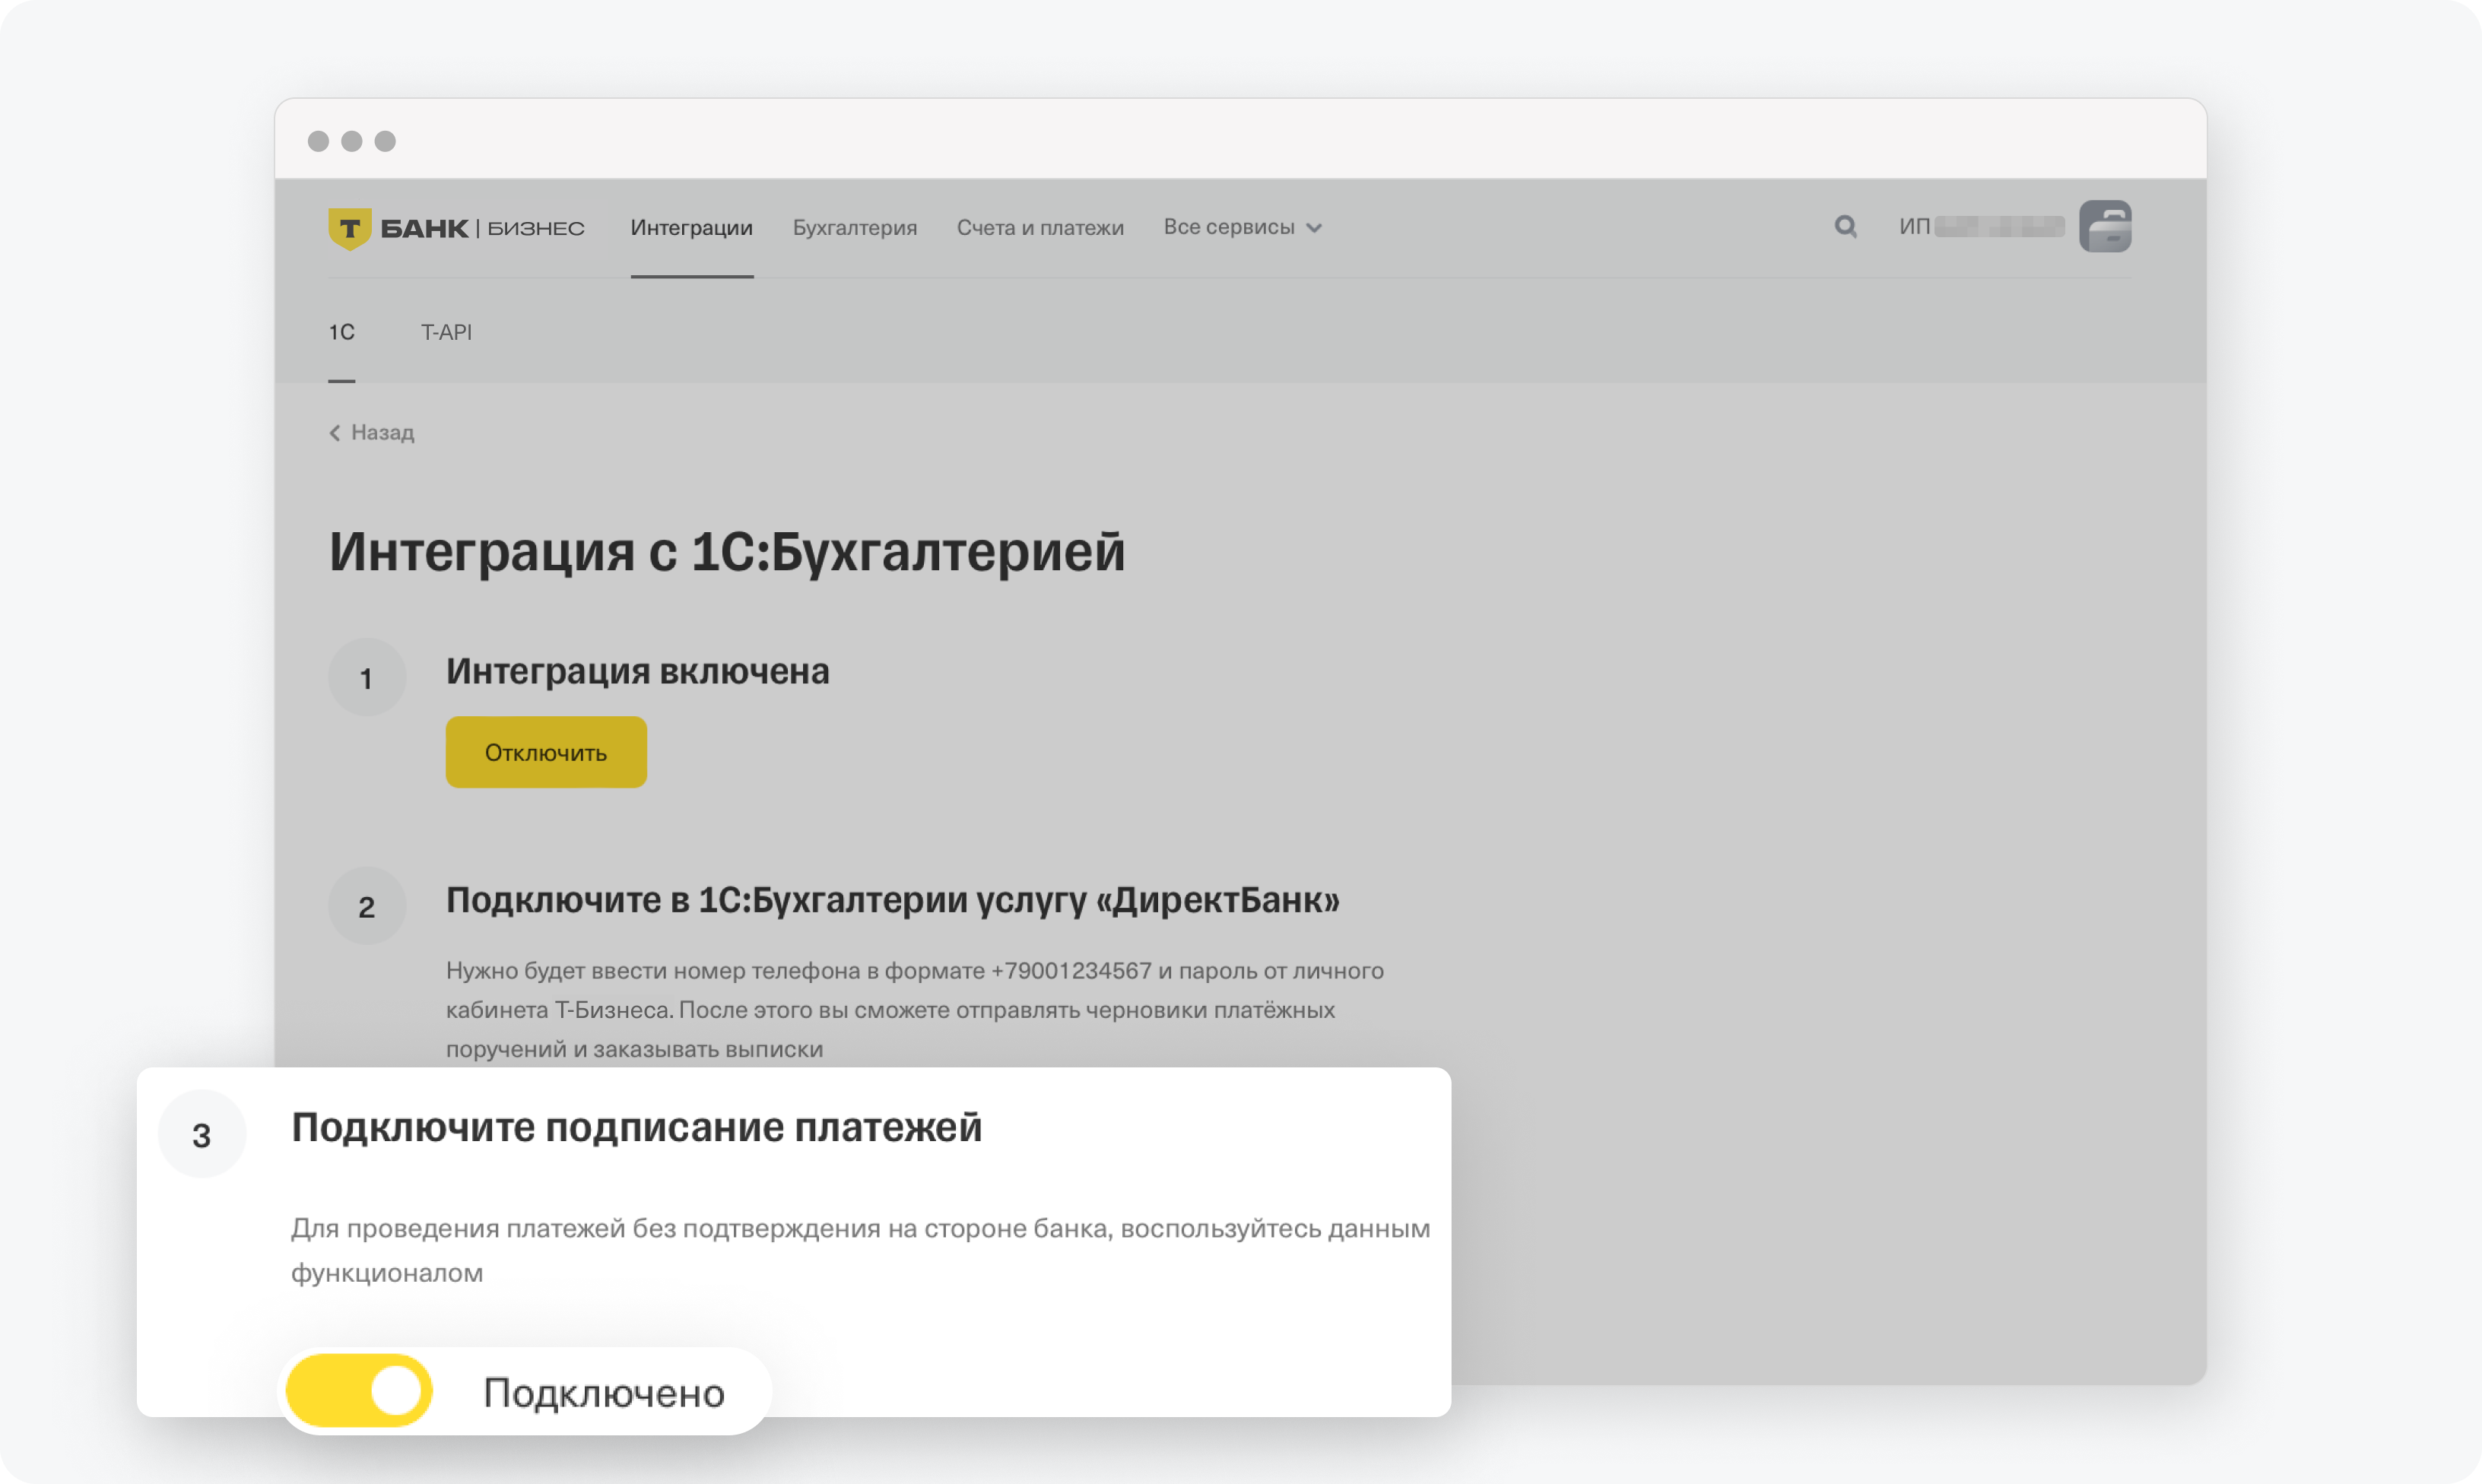The image size is (2482, 1484).
Task: Click the user account icon
Action: [x=2107, y=226]
